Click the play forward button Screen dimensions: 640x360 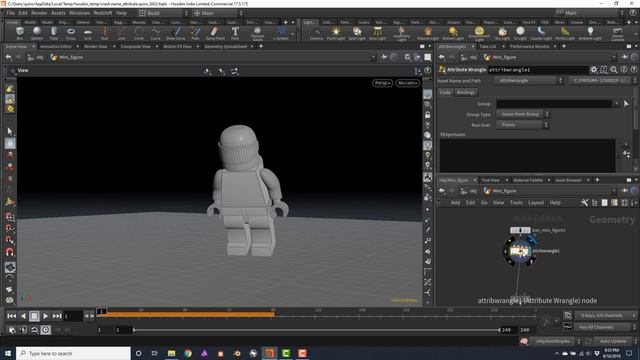click(x=45, y=316)
